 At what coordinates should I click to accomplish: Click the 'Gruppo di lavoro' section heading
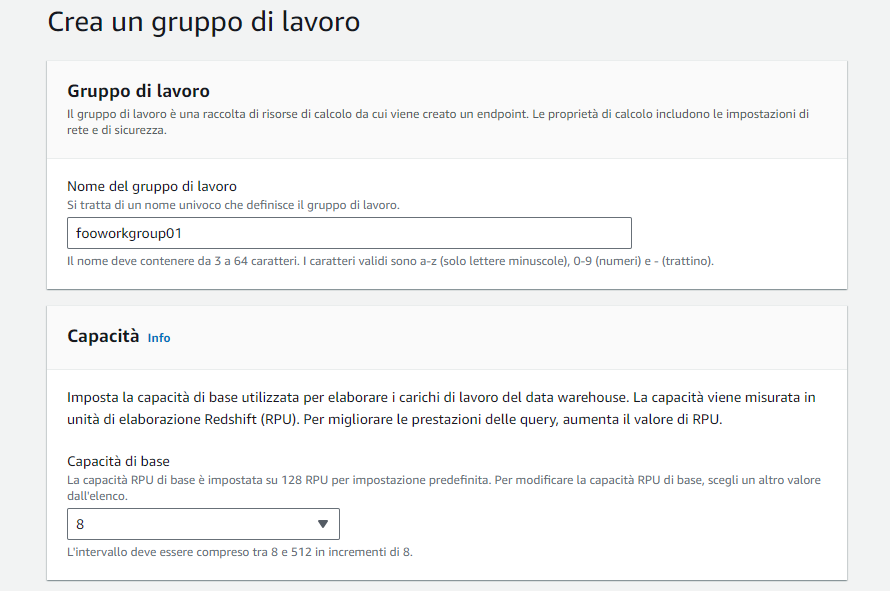click(138, 91)
